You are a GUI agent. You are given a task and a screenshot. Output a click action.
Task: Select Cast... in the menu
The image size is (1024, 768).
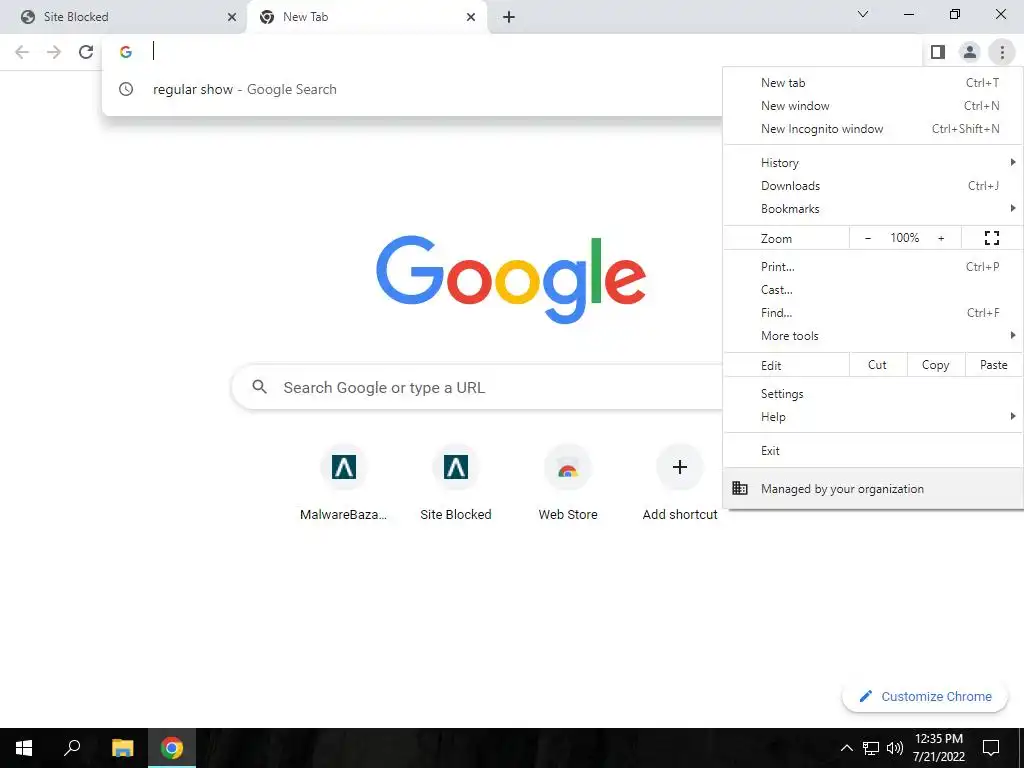[x=873, y=290]
